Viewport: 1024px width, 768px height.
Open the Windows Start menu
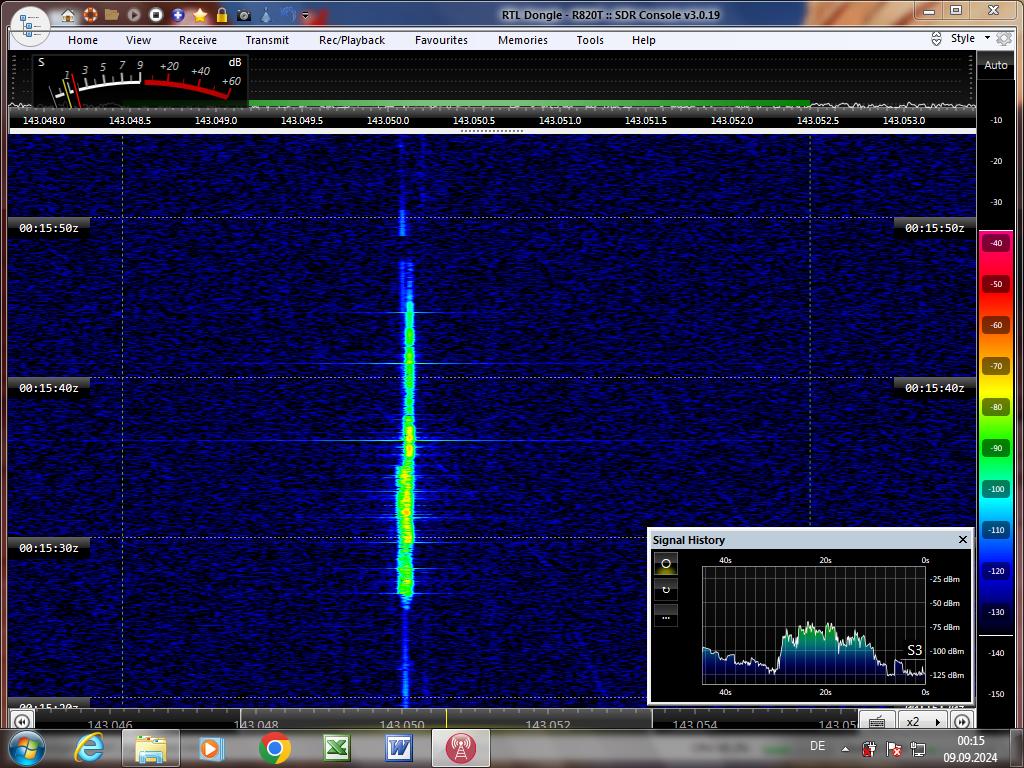point(26,748)
